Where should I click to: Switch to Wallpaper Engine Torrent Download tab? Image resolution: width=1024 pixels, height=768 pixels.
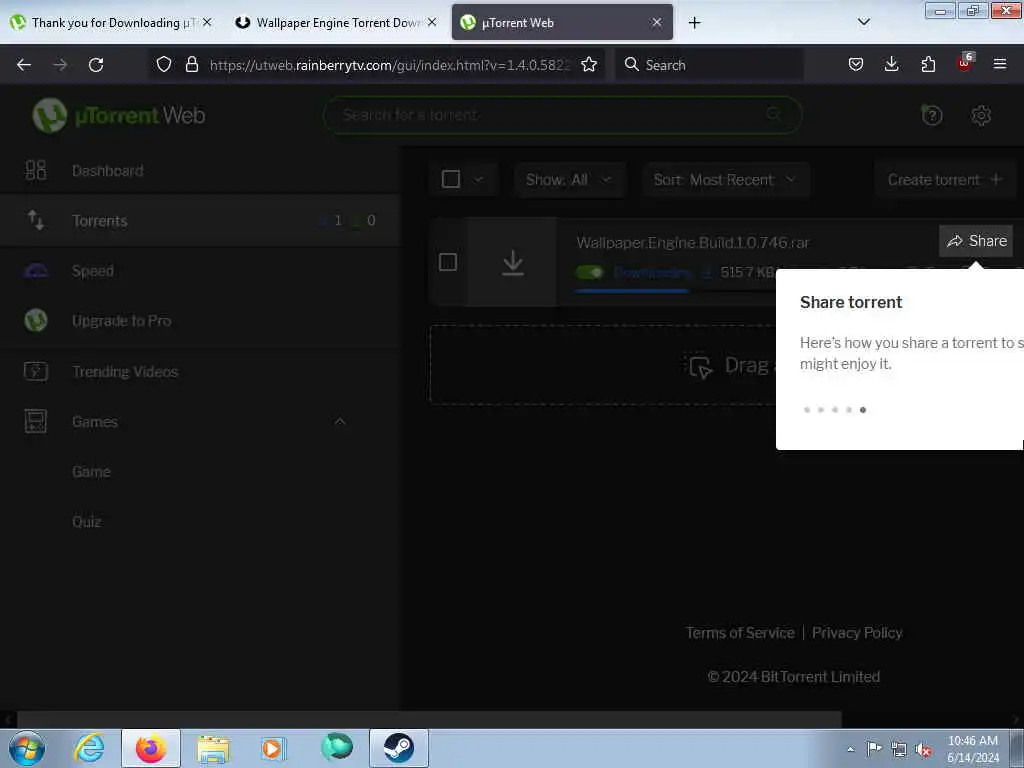point(336,23)
